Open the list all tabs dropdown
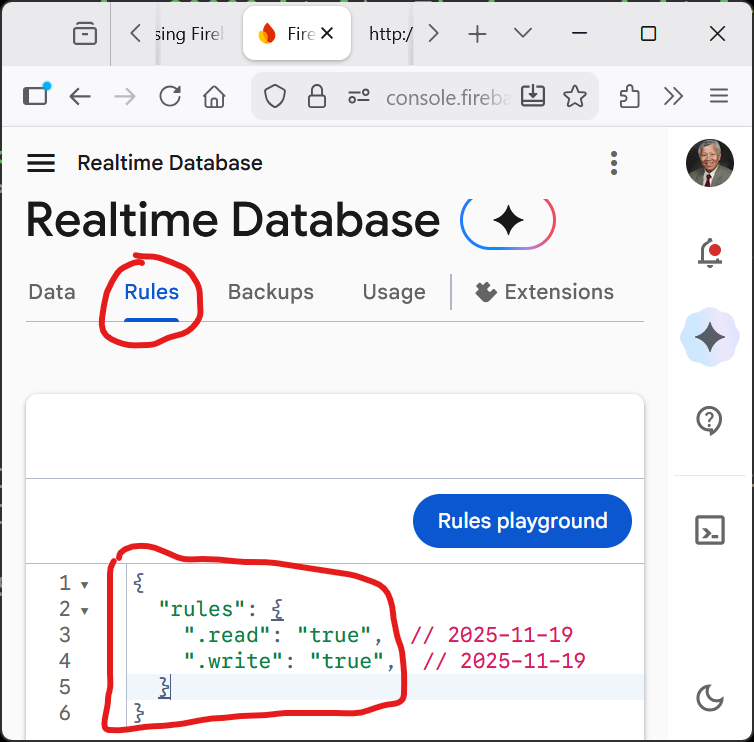The image size is (754, 742). click(522, 34)
